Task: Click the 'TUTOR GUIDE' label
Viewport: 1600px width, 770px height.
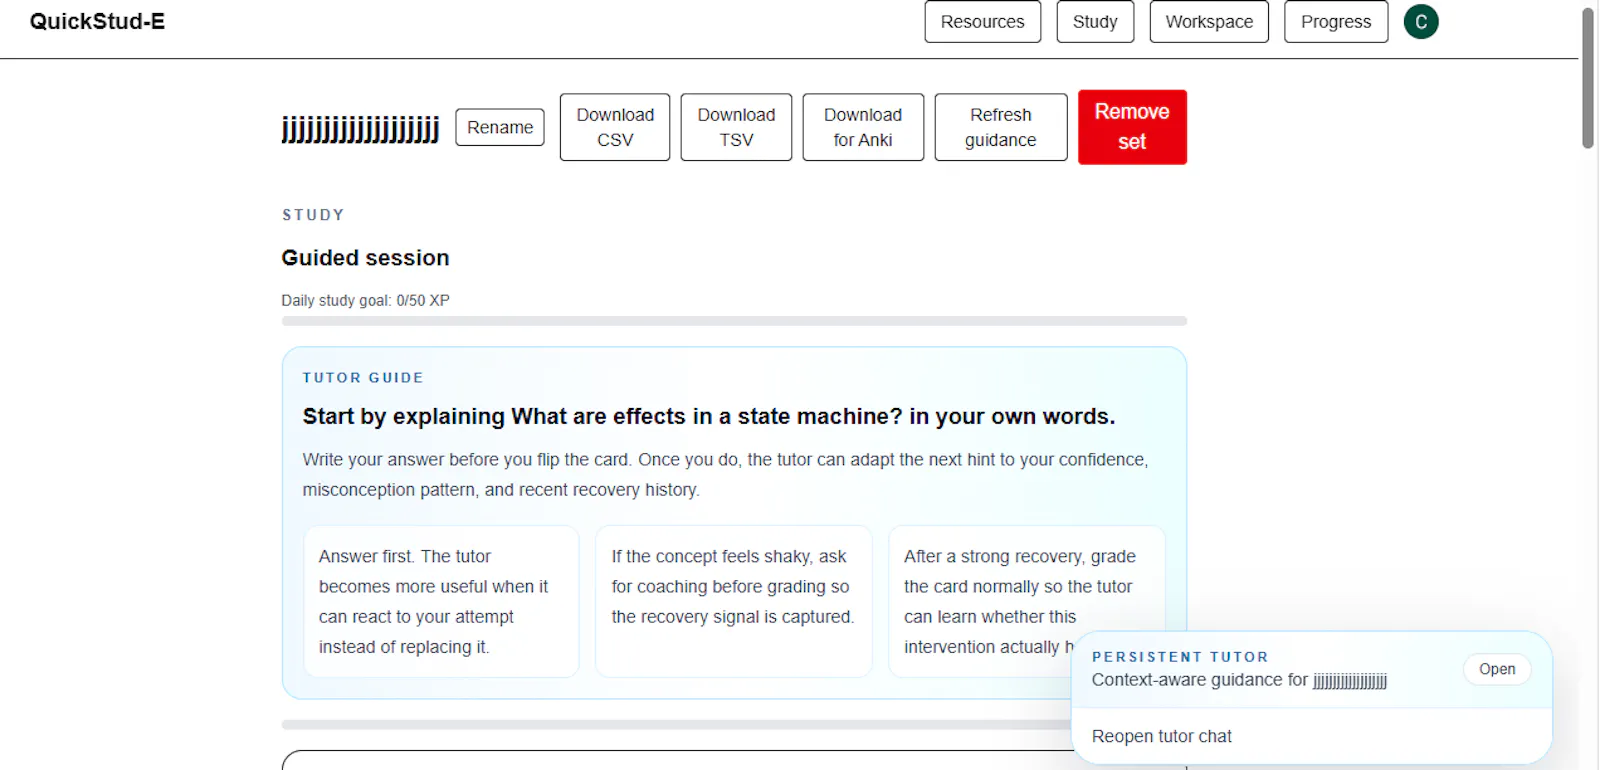Action: [363, 378]
